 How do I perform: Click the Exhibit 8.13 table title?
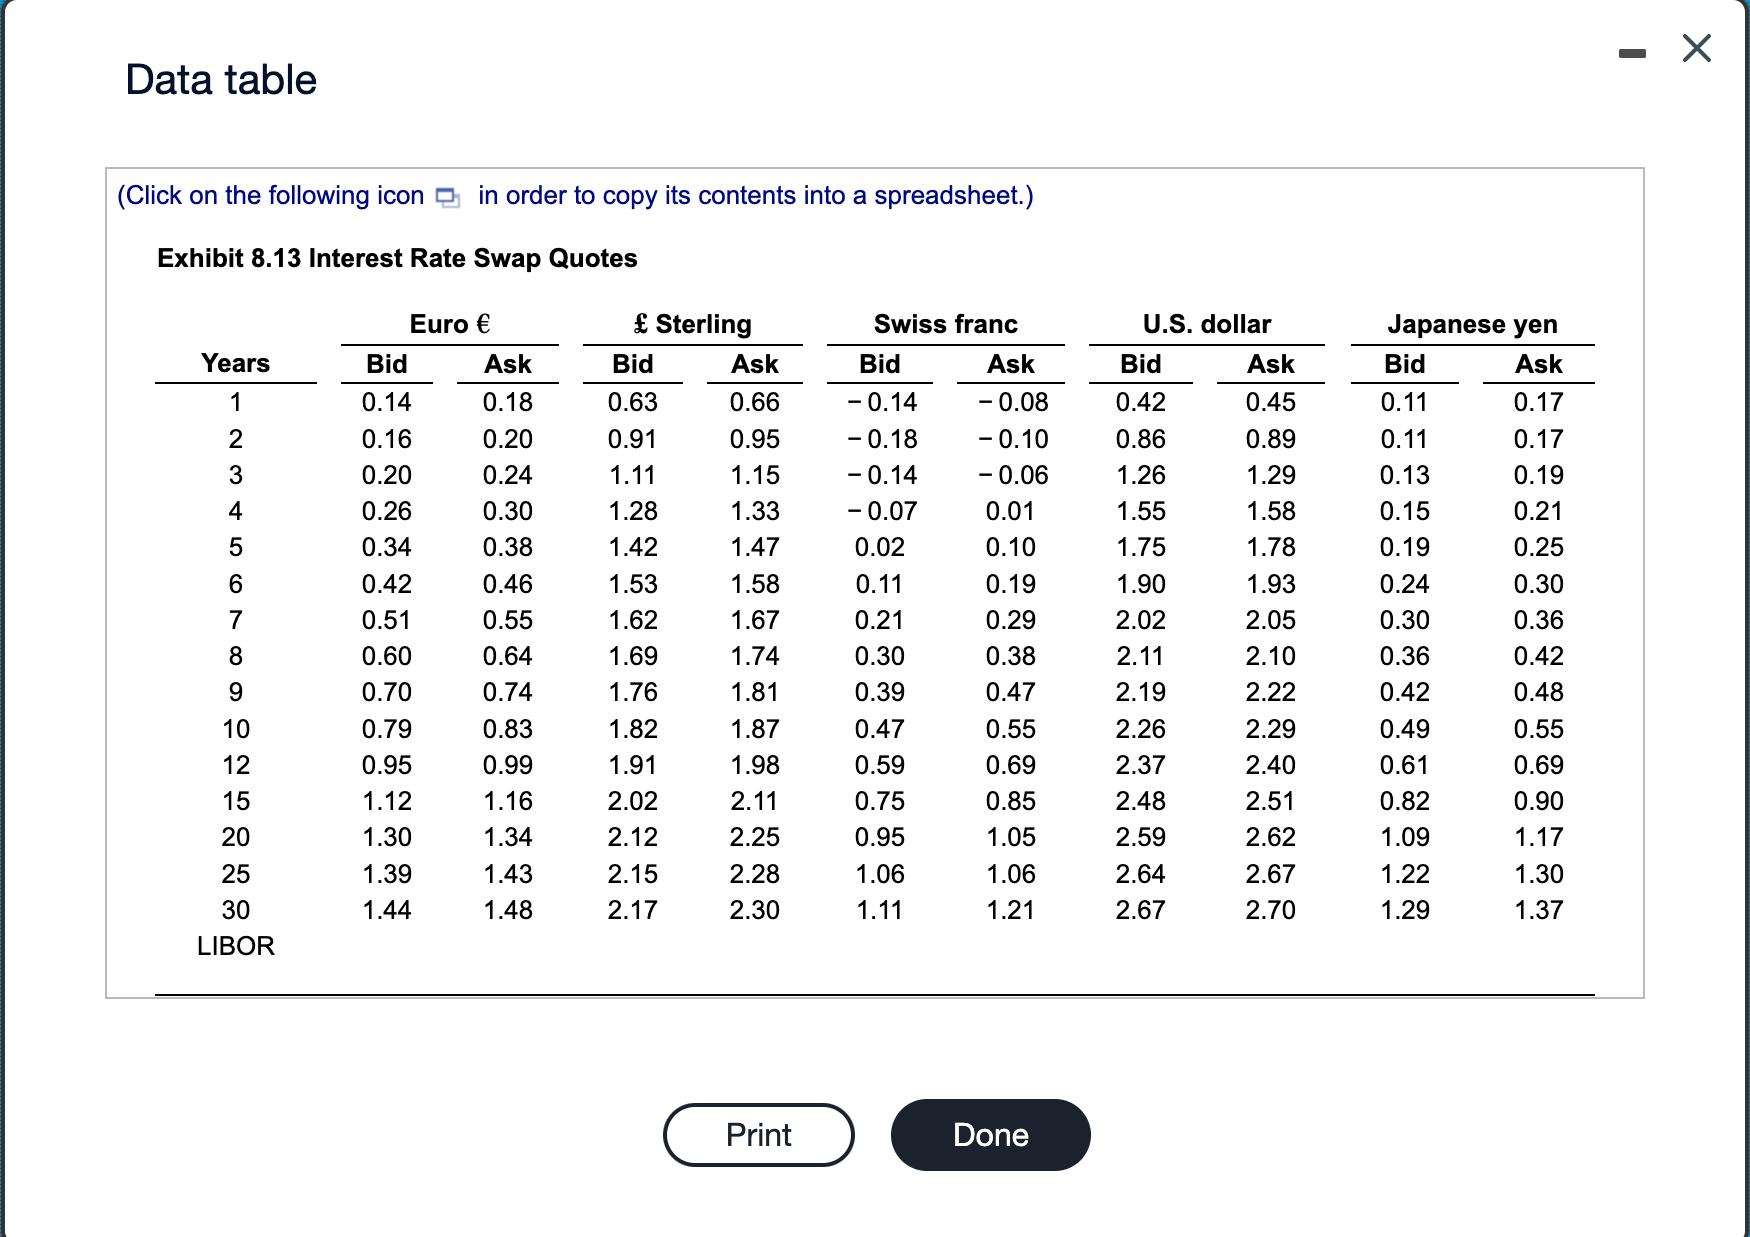pyautogui.click(x=397, y=258)
